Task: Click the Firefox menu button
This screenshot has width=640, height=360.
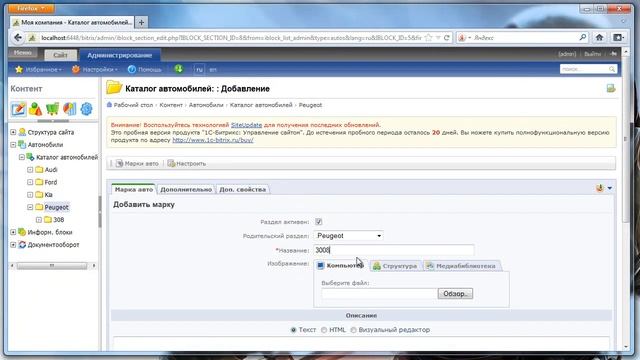Action: click(31, 8)
